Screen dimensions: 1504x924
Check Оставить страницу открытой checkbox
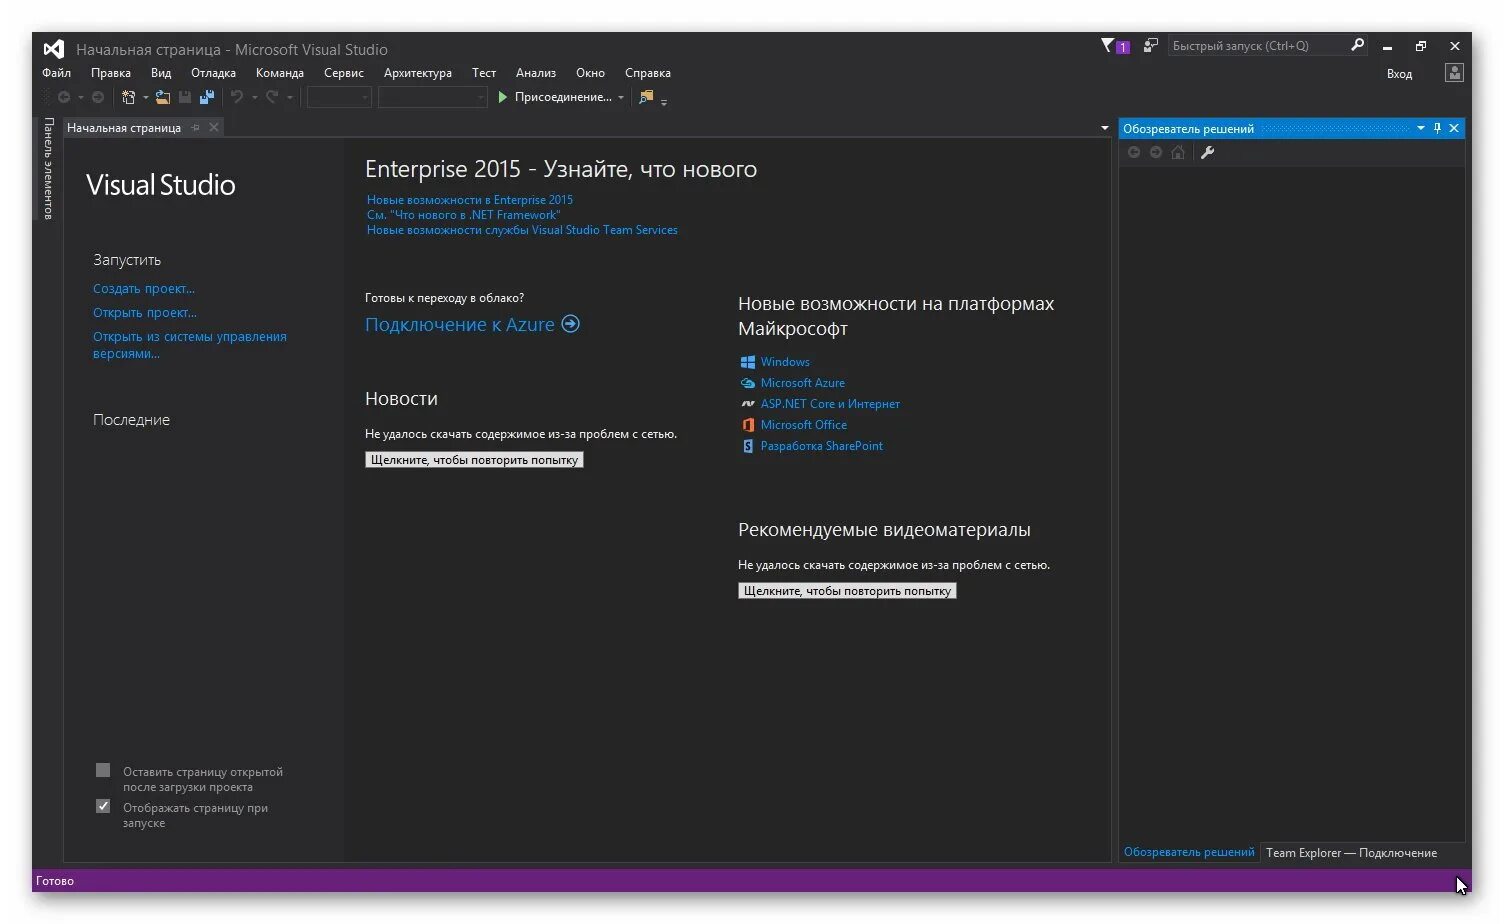tap(103, 770)
